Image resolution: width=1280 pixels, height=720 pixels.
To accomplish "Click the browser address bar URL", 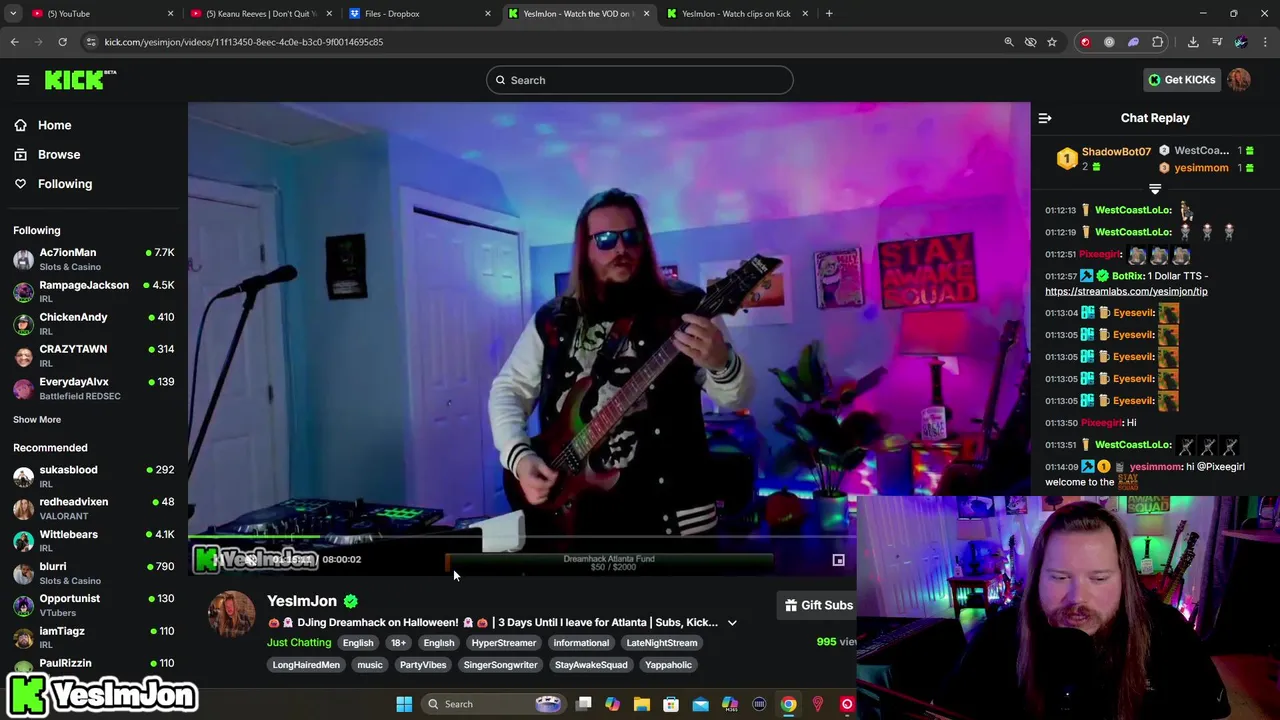I will pyautogui.click(x=244, y=42).
